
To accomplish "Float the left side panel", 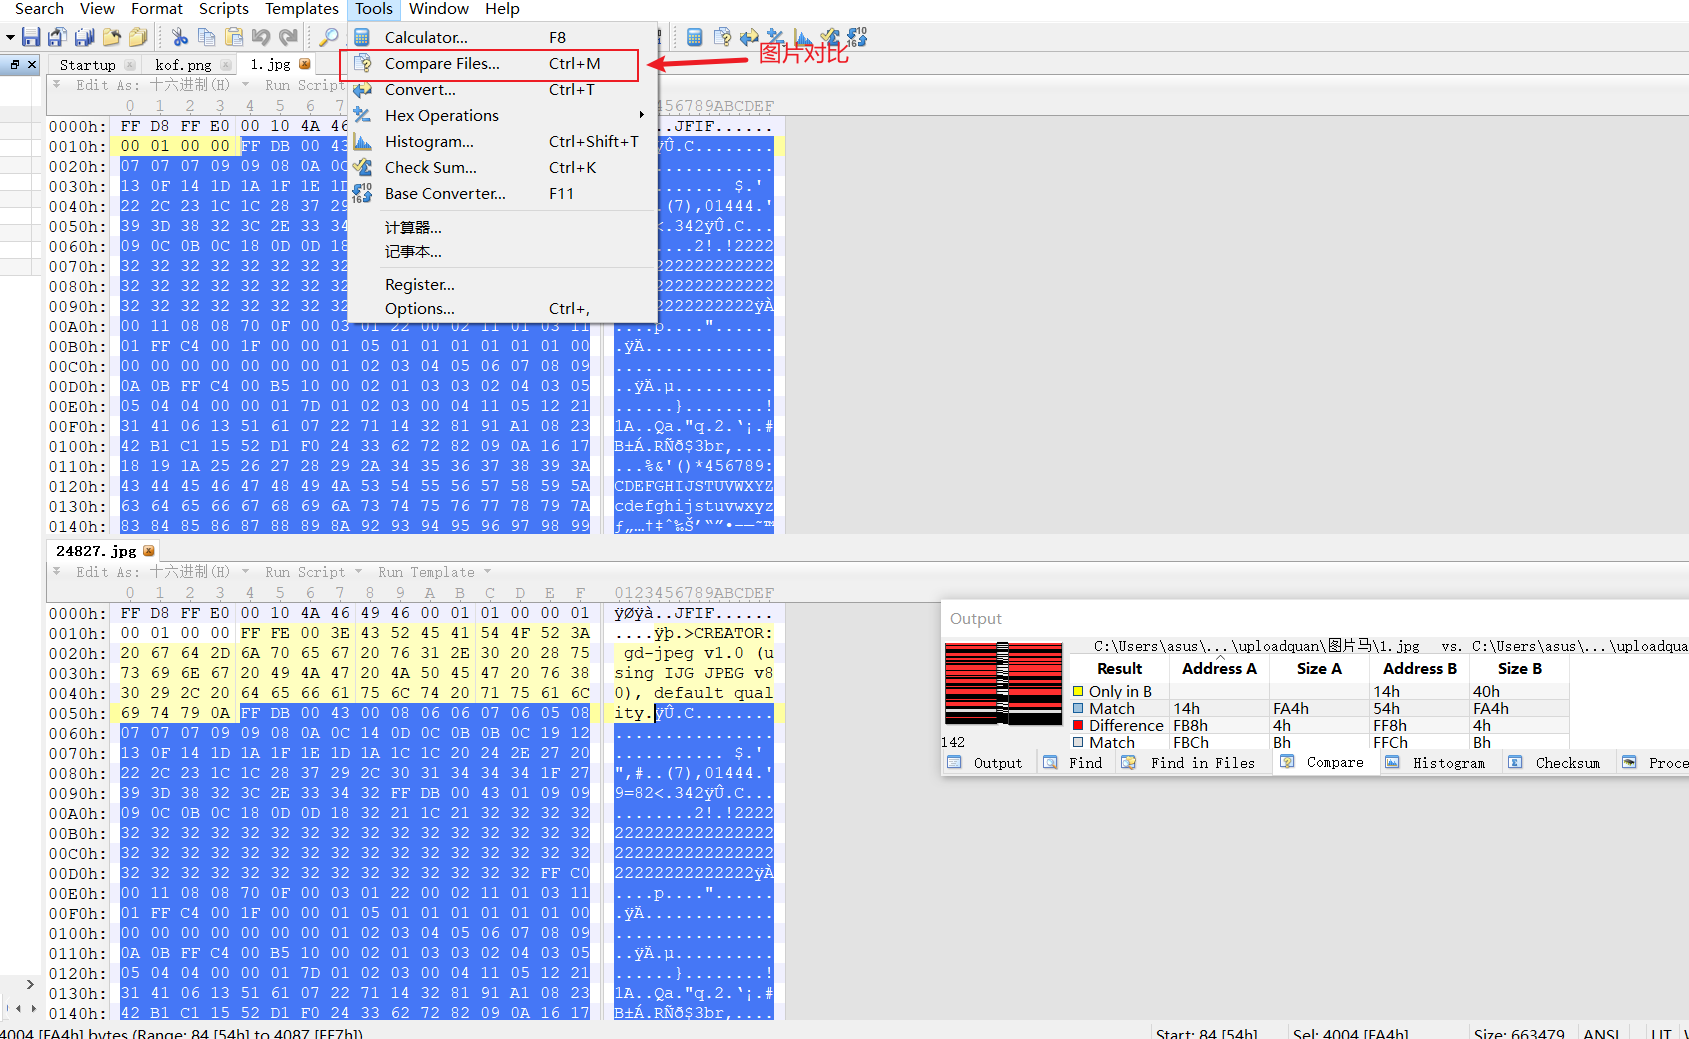I will [x=14, y=64].
